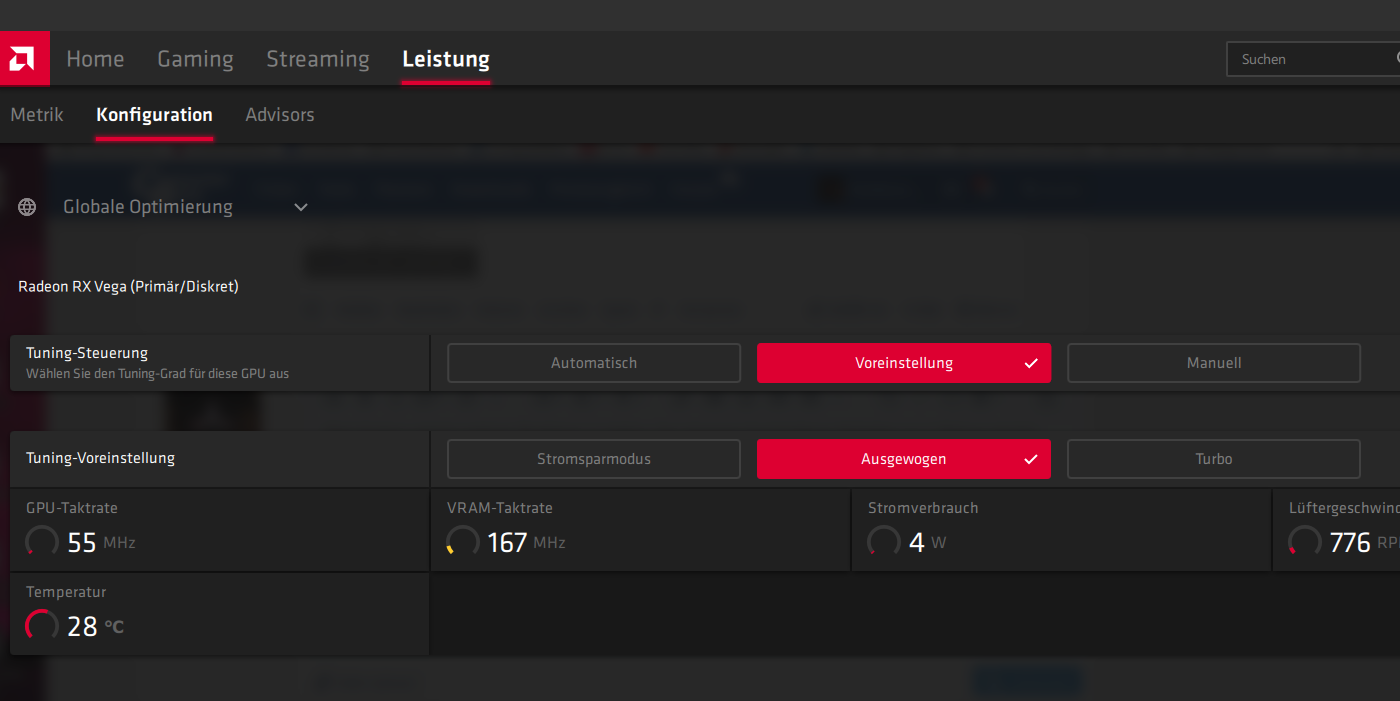Choose the Stromsparmodus preset
The width and height of the screenshot is (1400, 701).
click(x=594, y=459)
